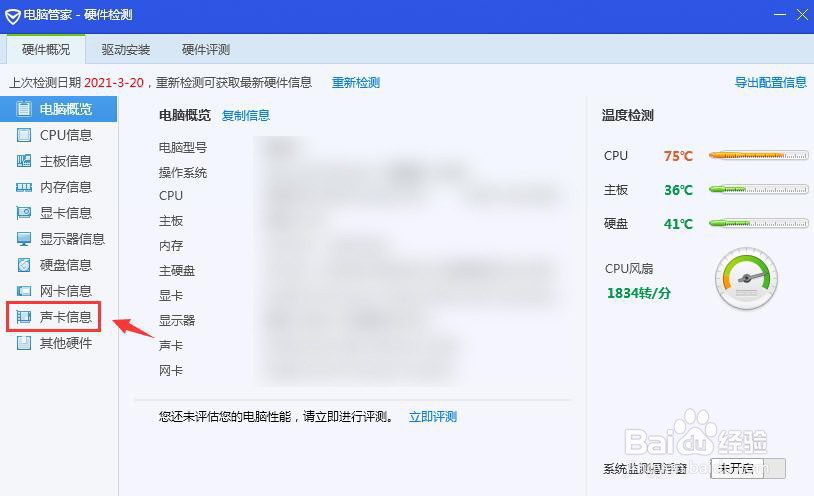Click the 主板 temperature bar
The image size is (814, 496).
click(x=758, y=190)
